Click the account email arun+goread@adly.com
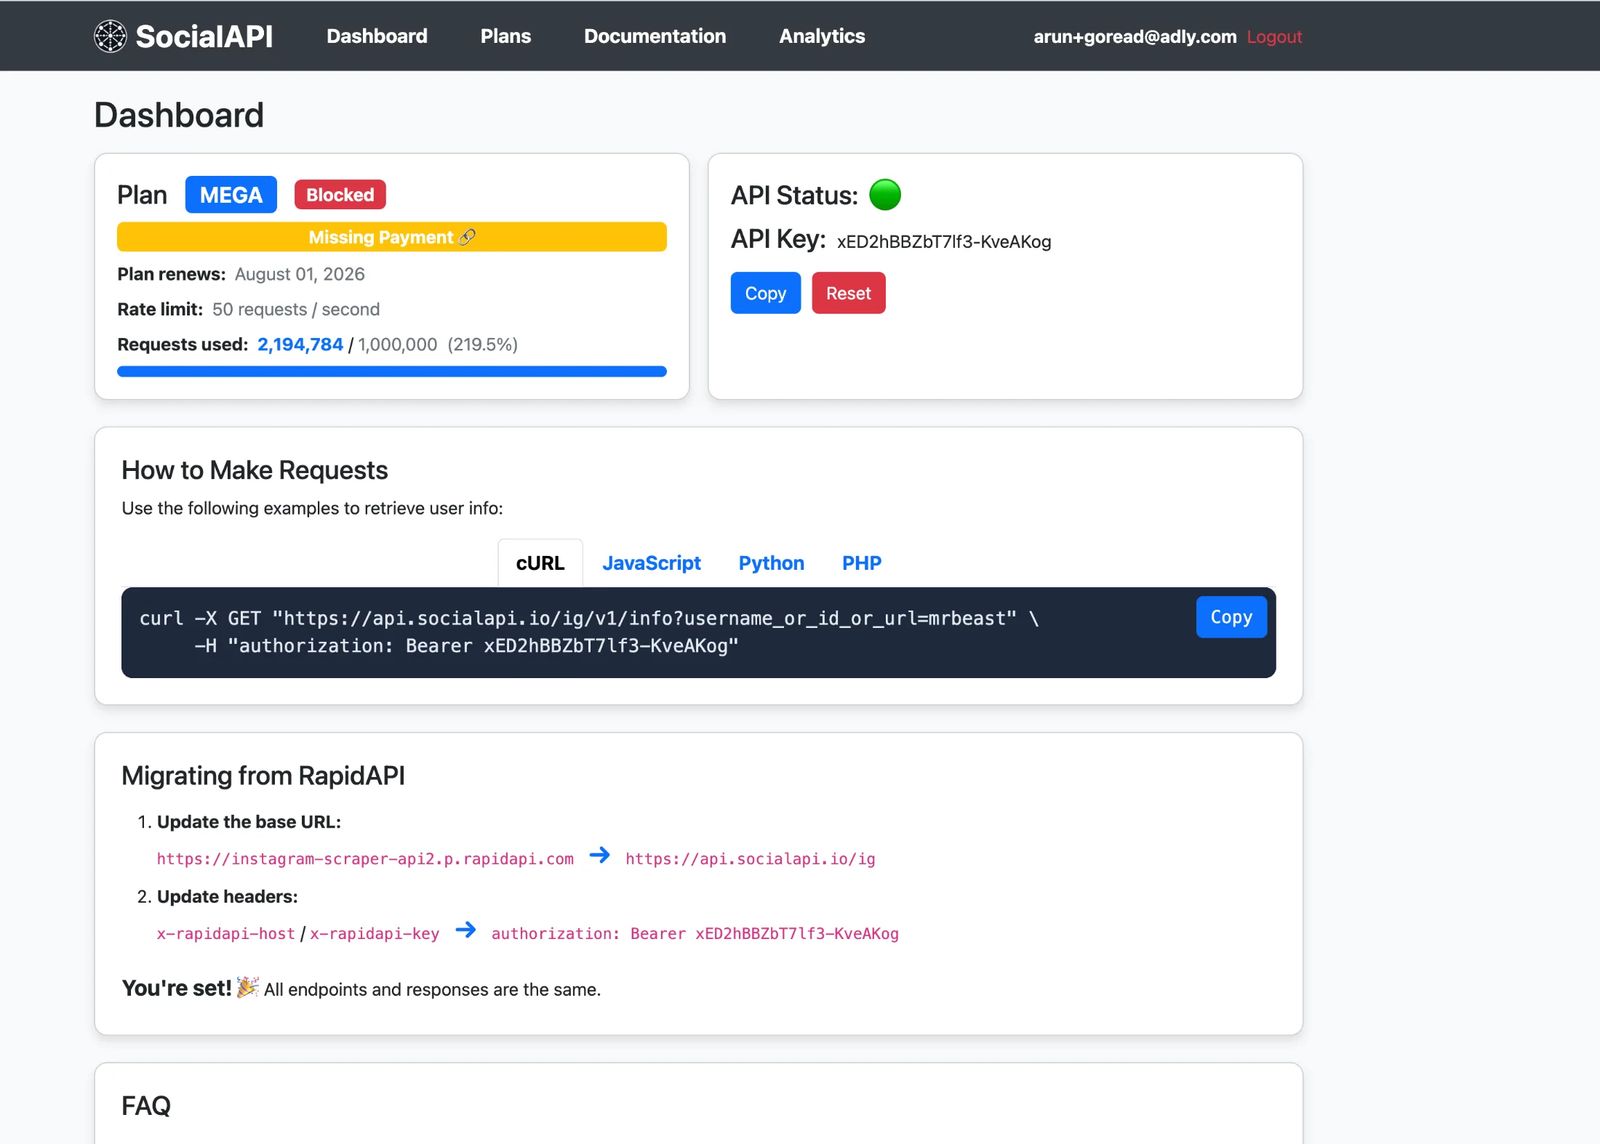 click(x=1135, y=37)
